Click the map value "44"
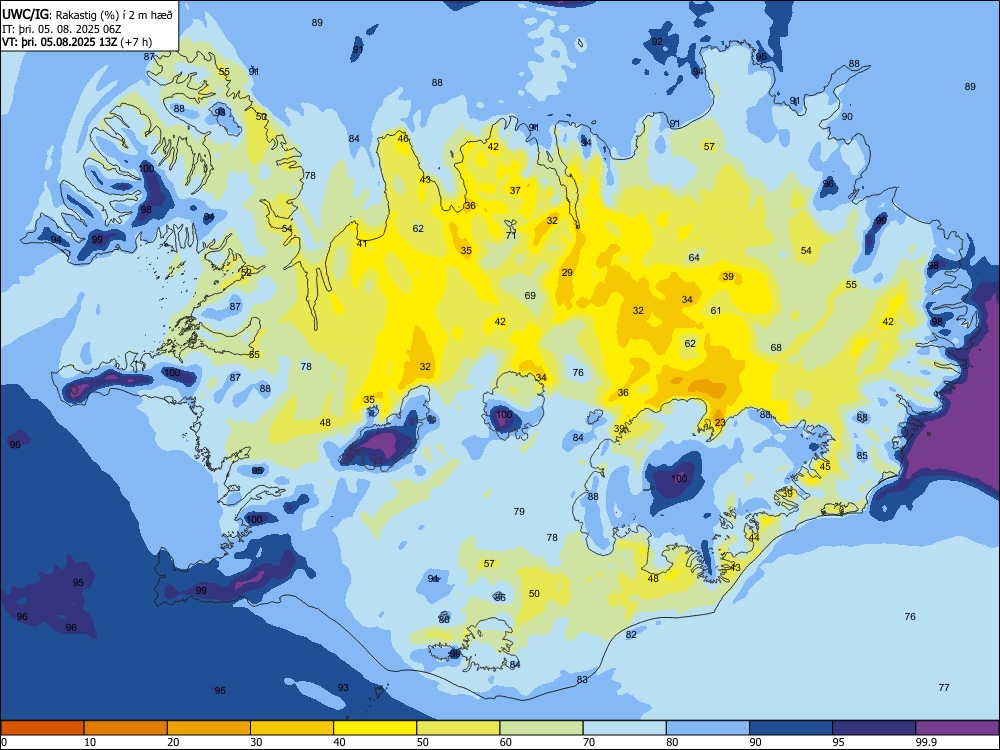The width and height of the screenshot is (1000, 750). pos(754,538)
